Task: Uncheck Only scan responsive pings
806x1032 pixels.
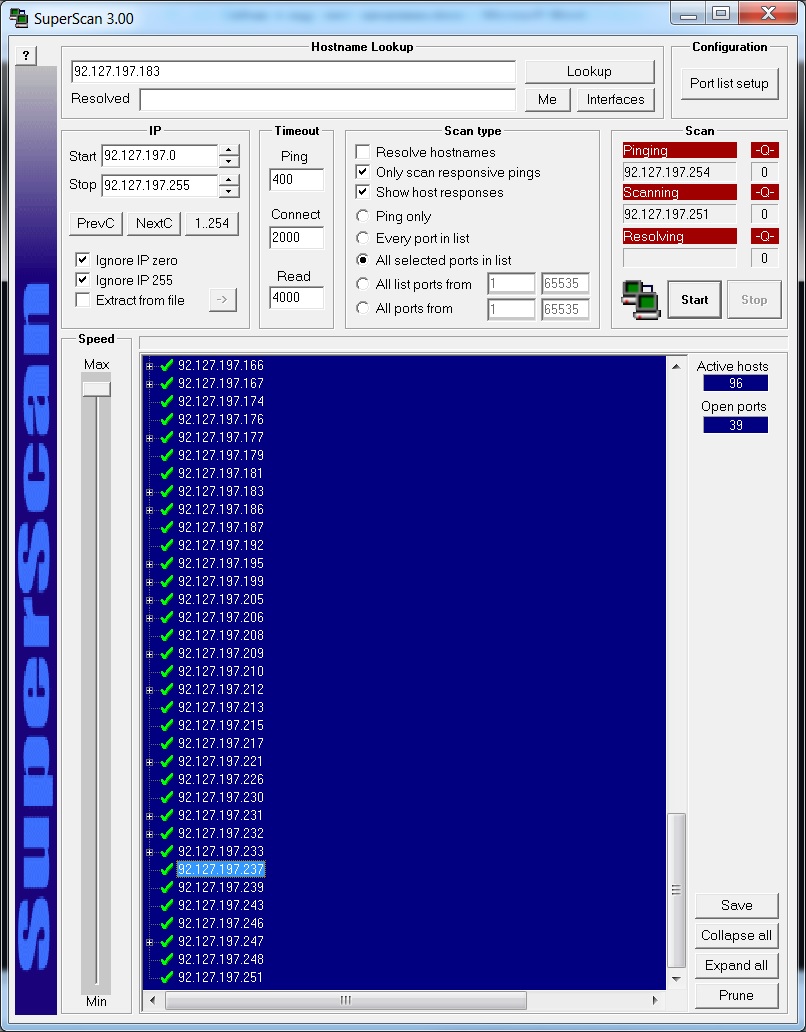Action: click(x=362, y=172)
